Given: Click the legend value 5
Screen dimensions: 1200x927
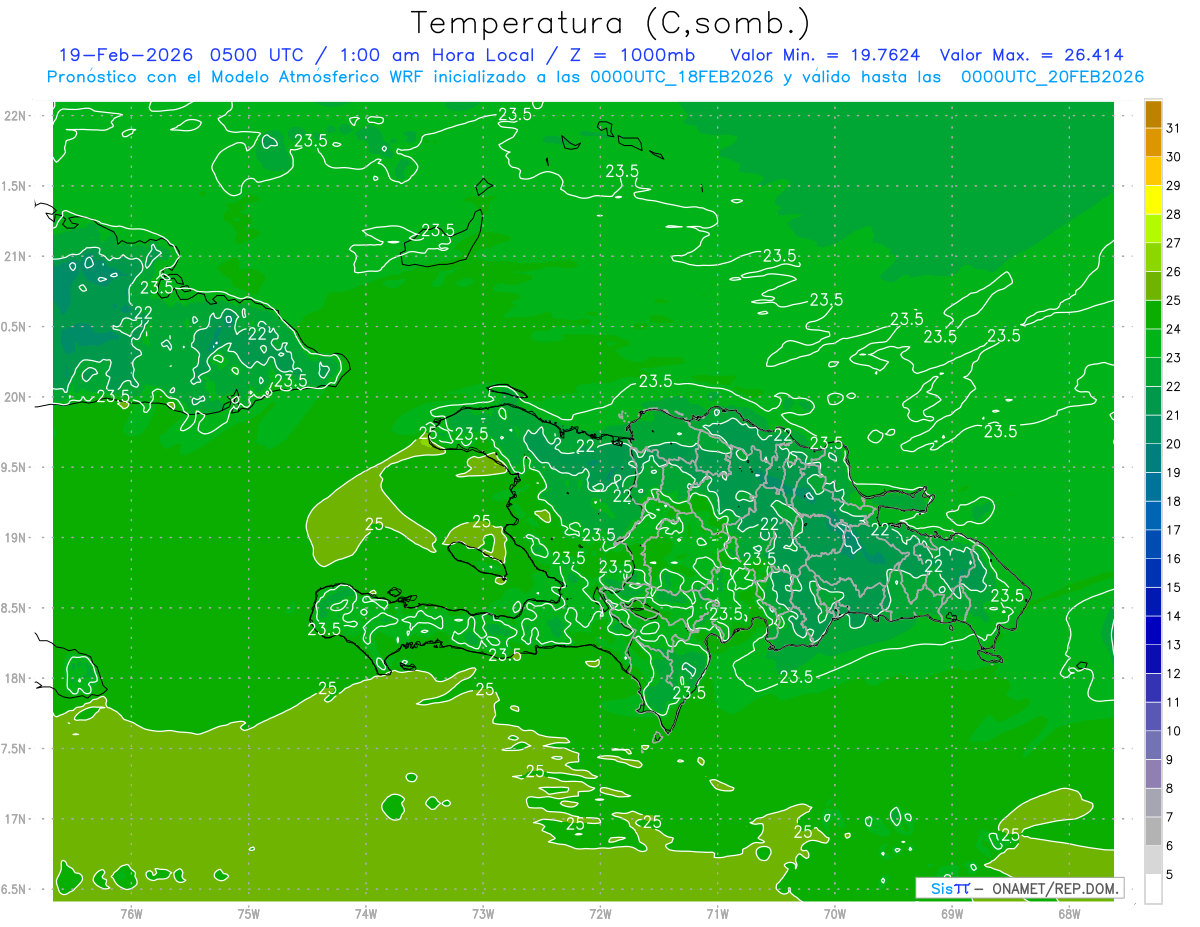Looking at the screenshot, I should (1170, 875).
